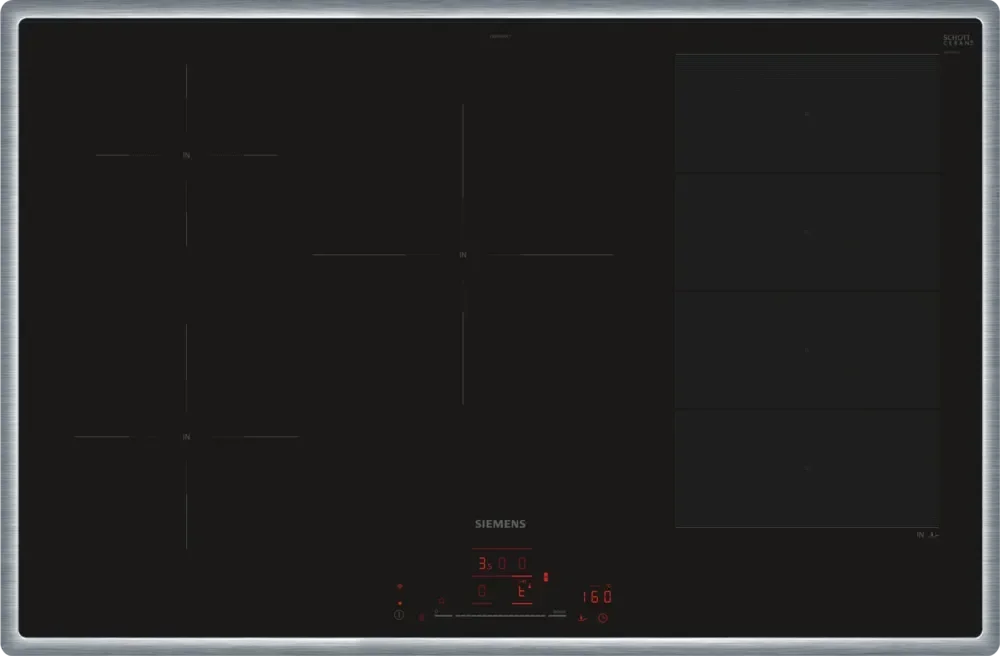Select the top flexInduction zone segment
Viewport: 1000px width, 656px height.
[807, 113]
